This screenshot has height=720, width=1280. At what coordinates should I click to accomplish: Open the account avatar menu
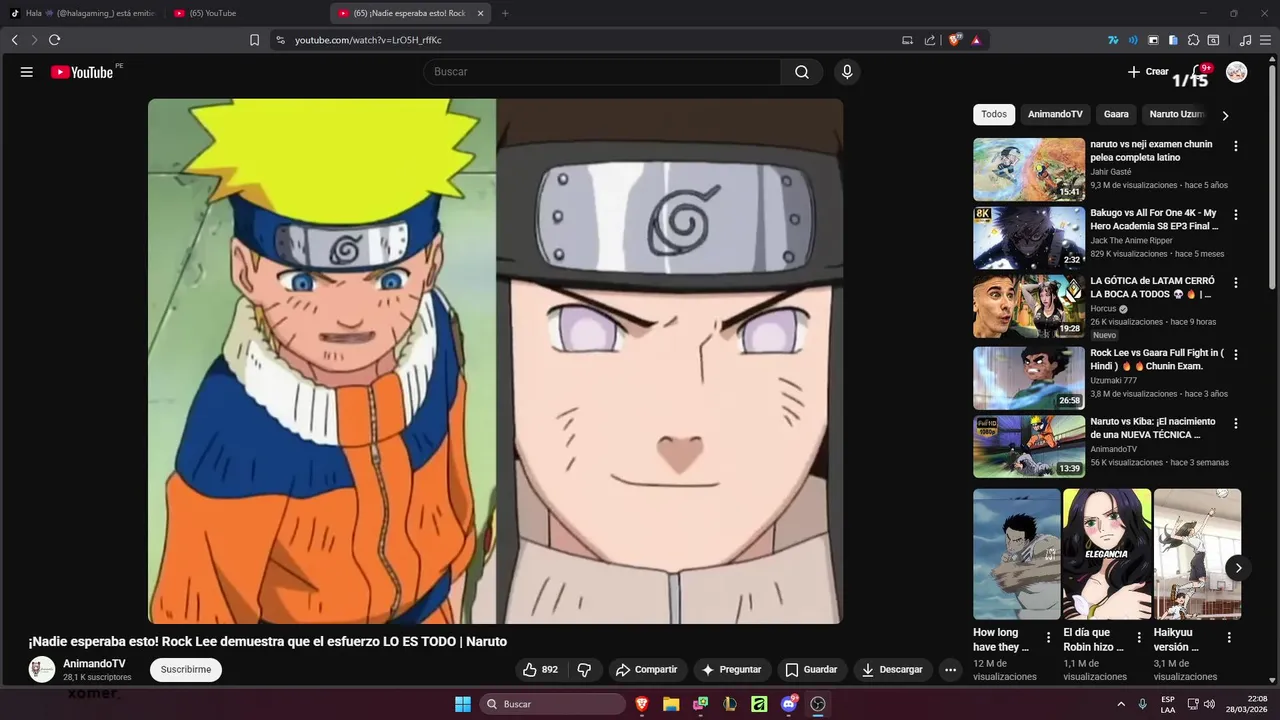coord(1237,72)
